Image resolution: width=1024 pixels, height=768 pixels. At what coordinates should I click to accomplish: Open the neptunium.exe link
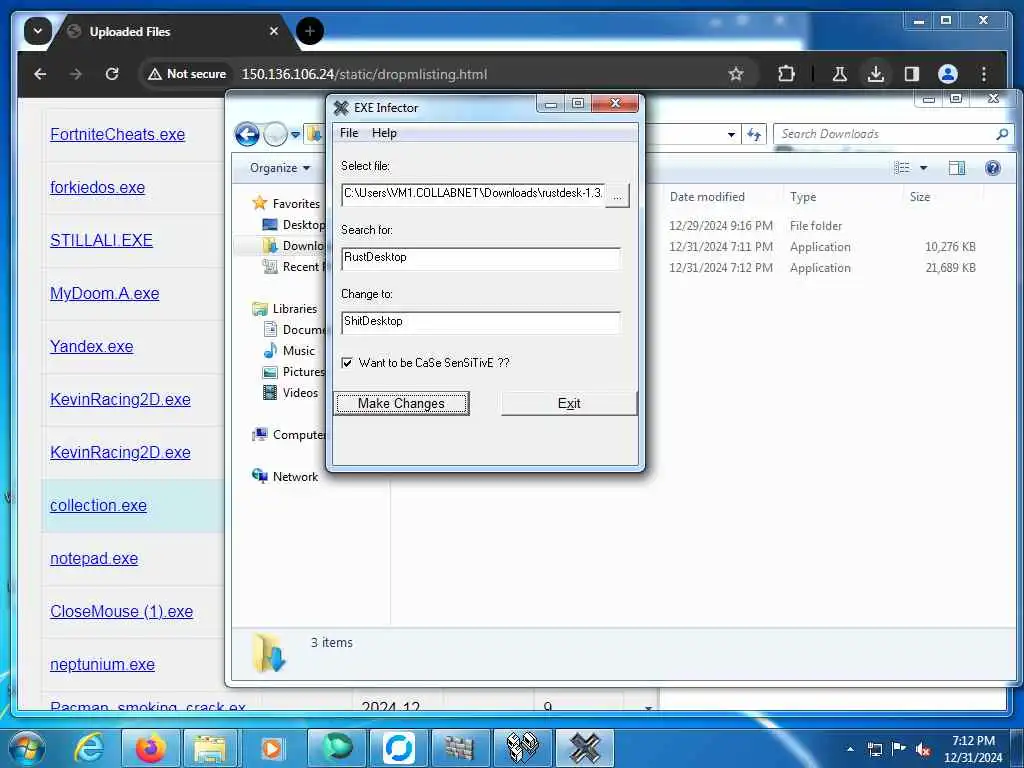pyautogui.click(x=103, y=664)
